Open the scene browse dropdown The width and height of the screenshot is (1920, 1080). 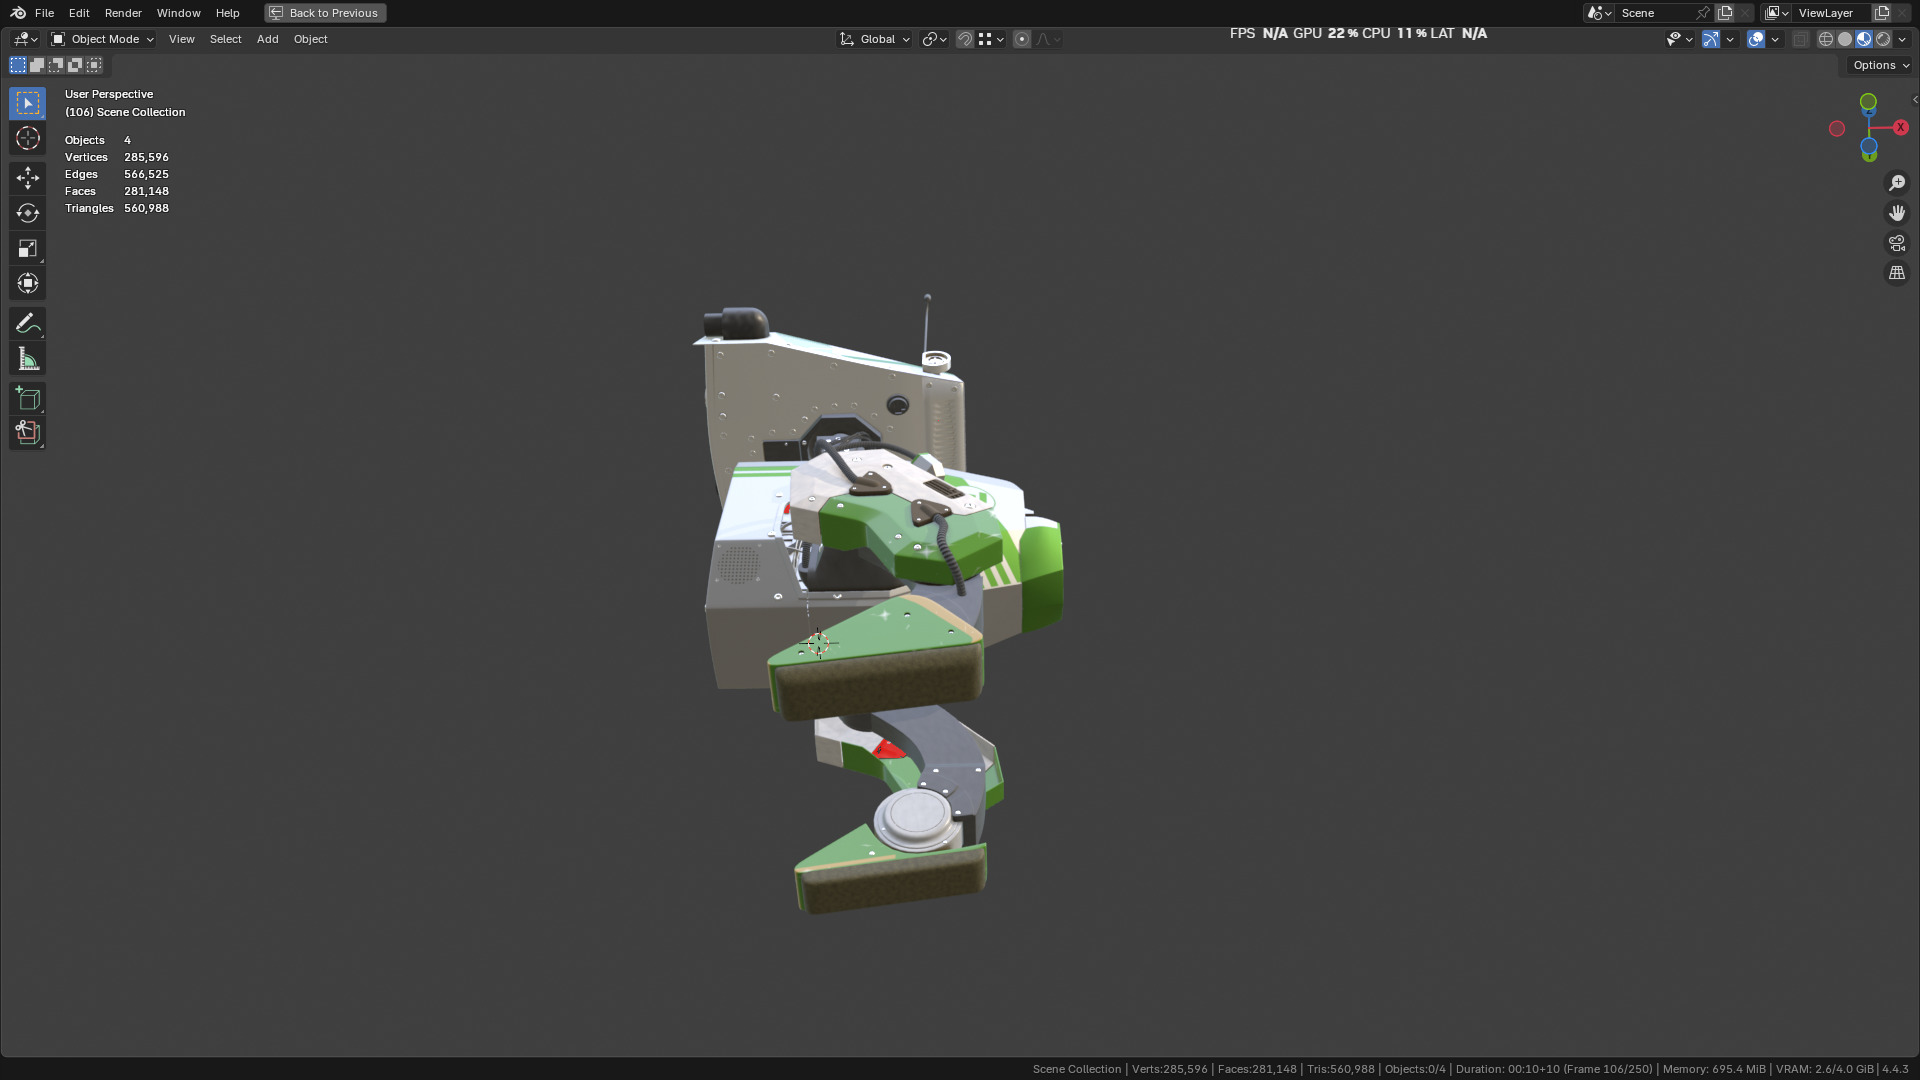(x=1599, y=13)
